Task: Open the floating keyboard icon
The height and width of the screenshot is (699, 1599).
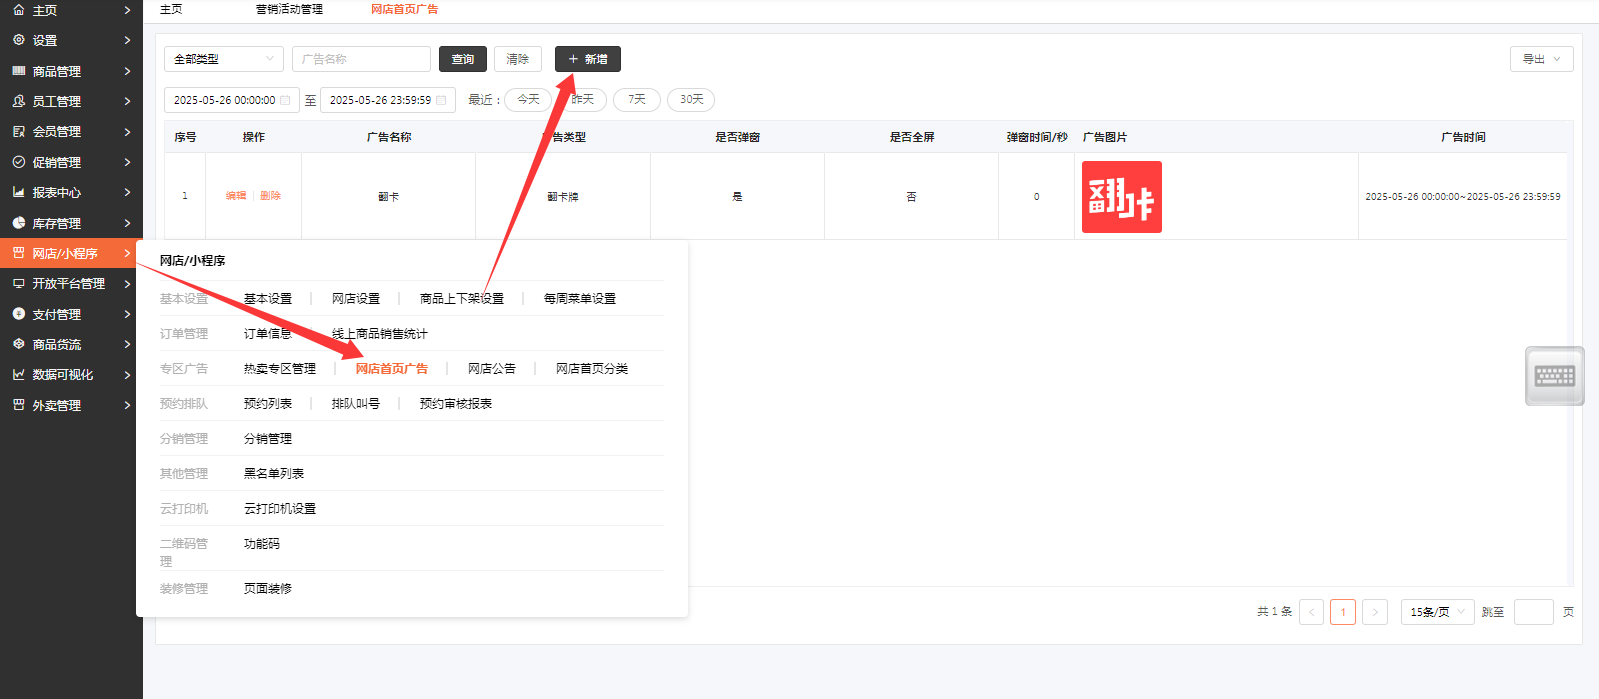Action: [1554, 376]
